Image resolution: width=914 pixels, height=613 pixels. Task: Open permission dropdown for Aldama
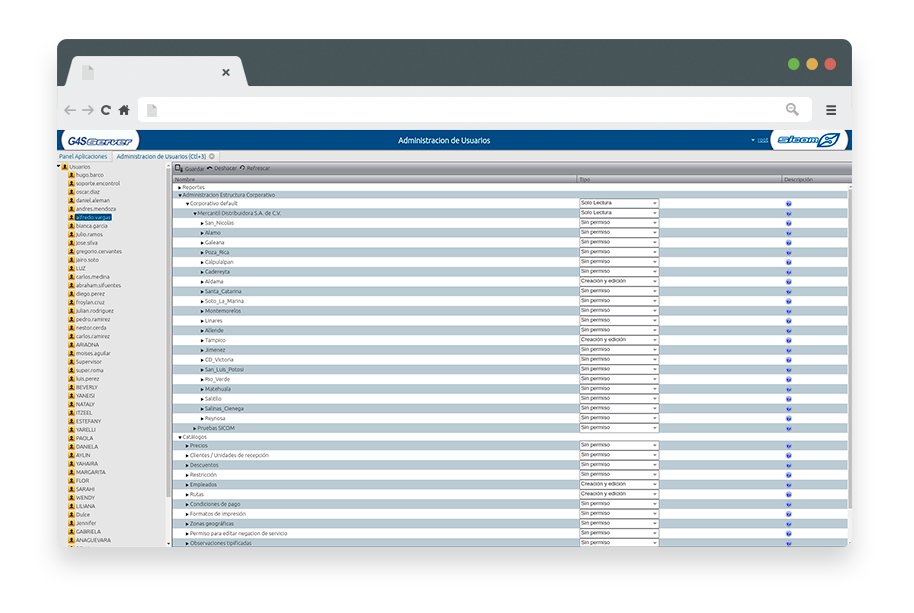coord(619,281)
